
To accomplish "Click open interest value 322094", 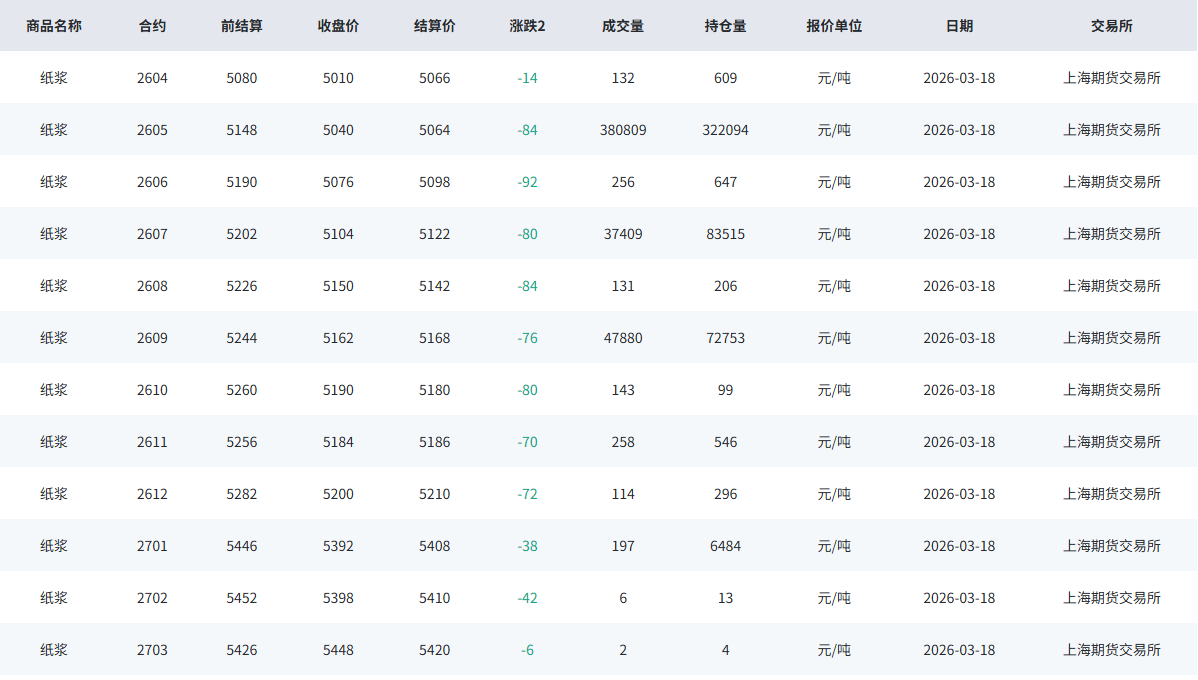I will (725, 130).
